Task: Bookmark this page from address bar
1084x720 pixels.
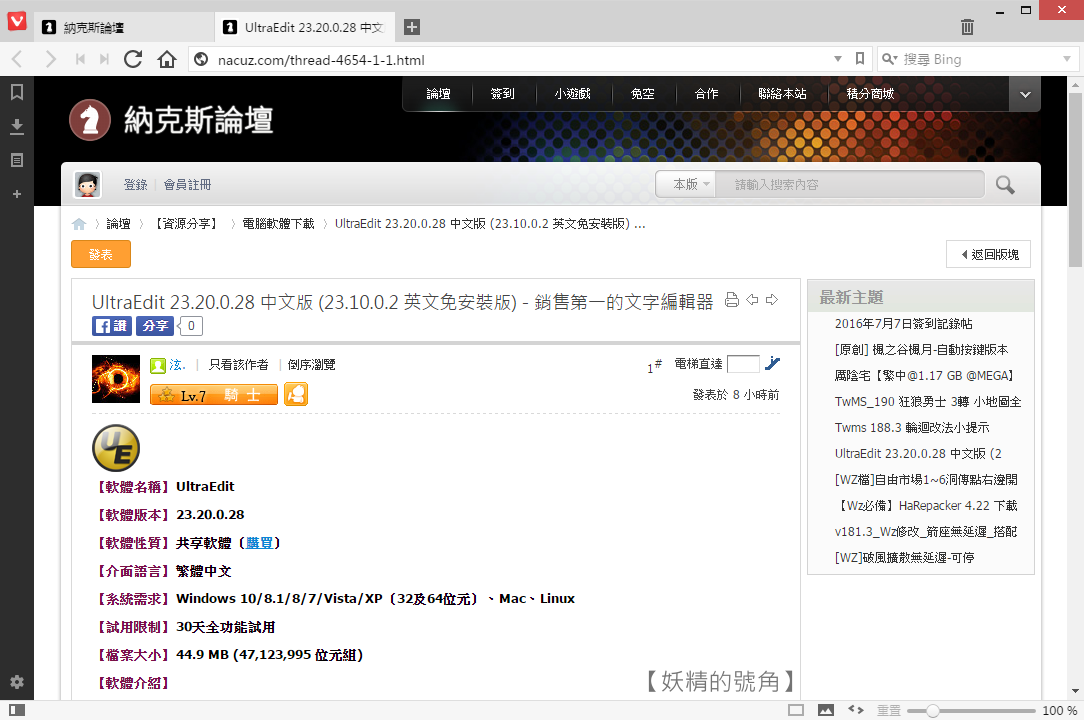Action: 859,59
